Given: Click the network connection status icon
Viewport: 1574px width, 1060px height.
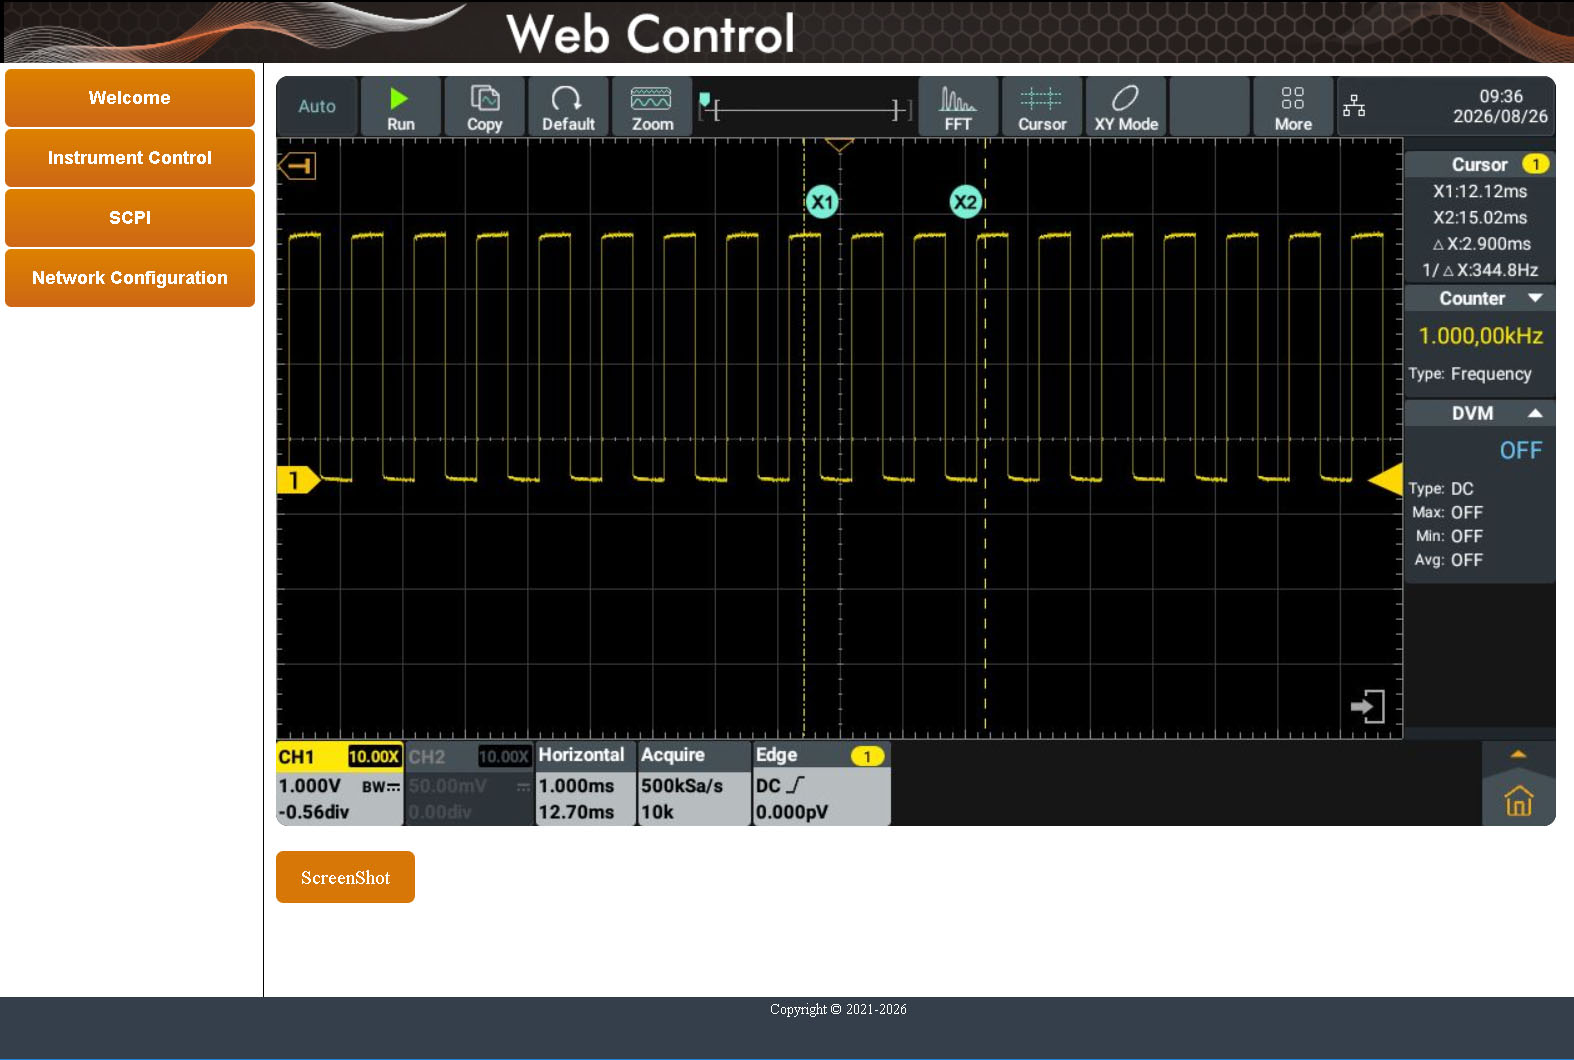Looking at the screenshot, I should coord(1354,106).
